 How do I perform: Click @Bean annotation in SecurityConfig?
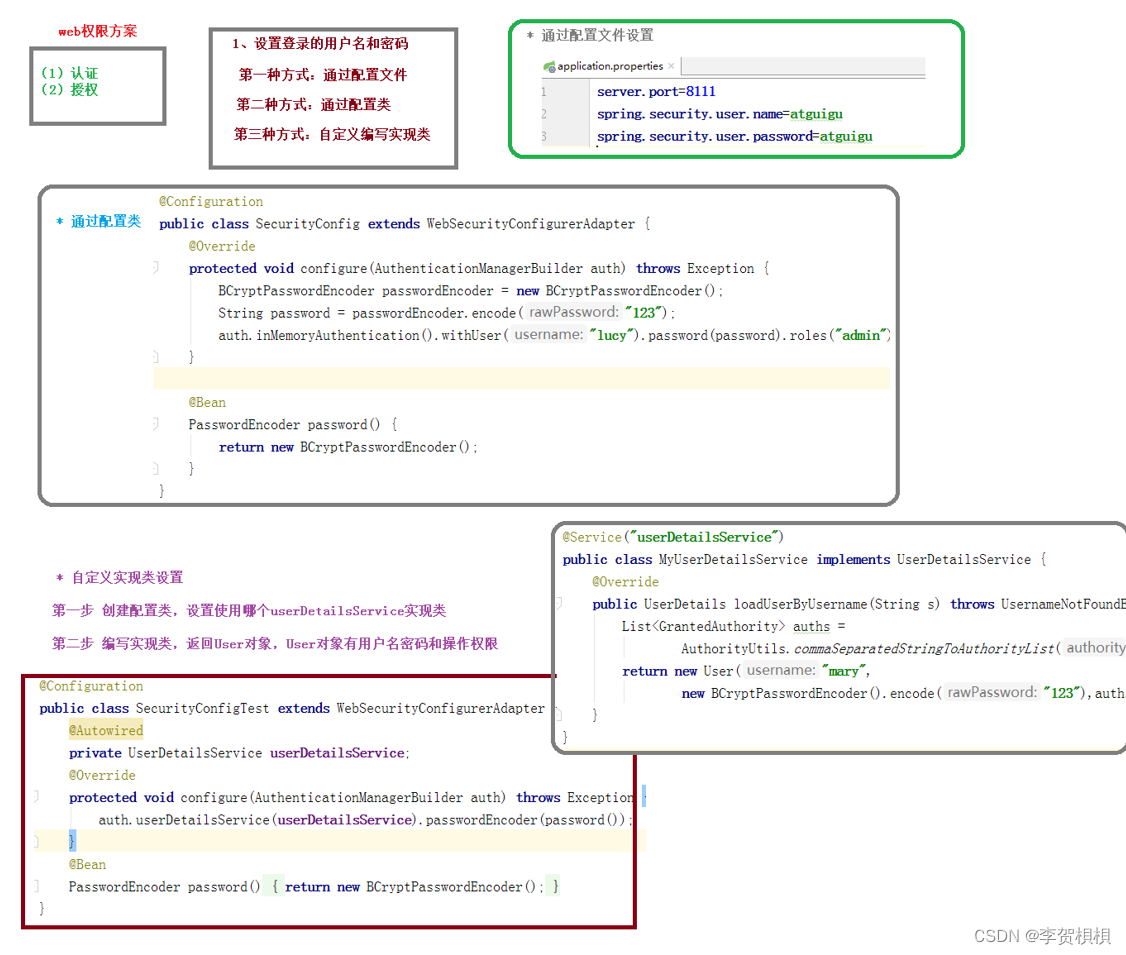coord(207,403)
